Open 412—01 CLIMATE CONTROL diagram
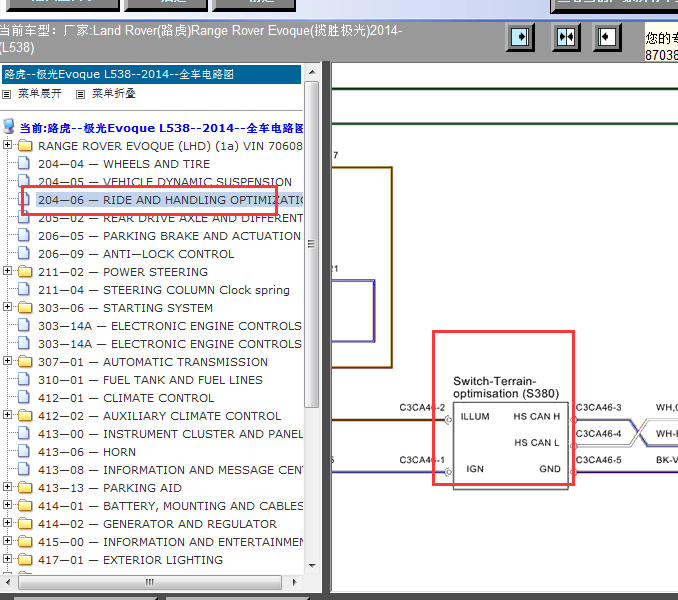 coord(126,398)
